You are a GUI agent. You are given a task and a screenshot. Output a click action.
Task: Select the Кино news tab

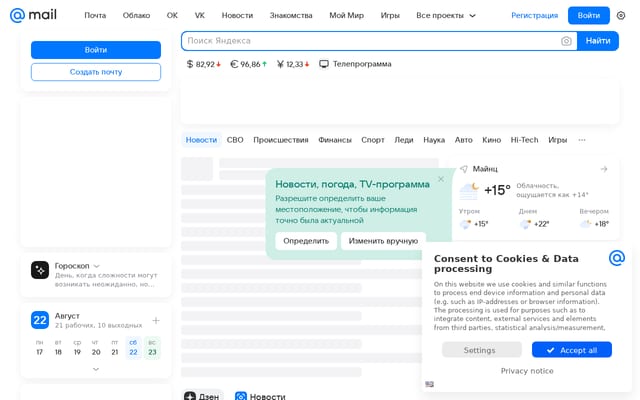tap(491, 140)
